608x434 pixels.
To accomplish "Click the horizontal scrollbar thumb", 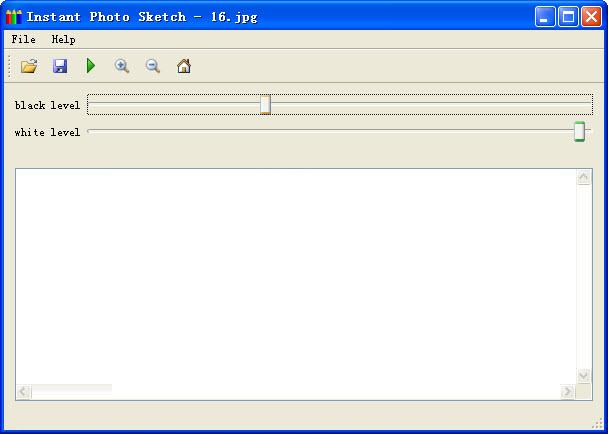I will pos(72,391).
